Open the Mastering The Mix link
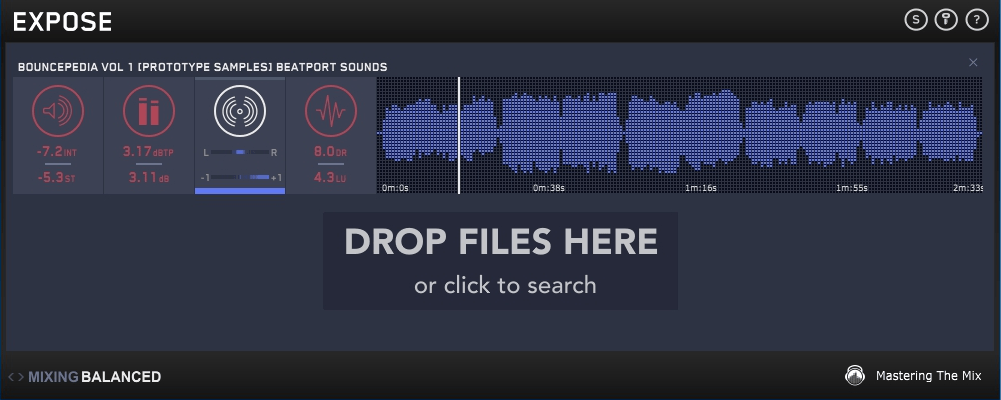The width and height of the screenshot is (1001, 400). point(928,376)
